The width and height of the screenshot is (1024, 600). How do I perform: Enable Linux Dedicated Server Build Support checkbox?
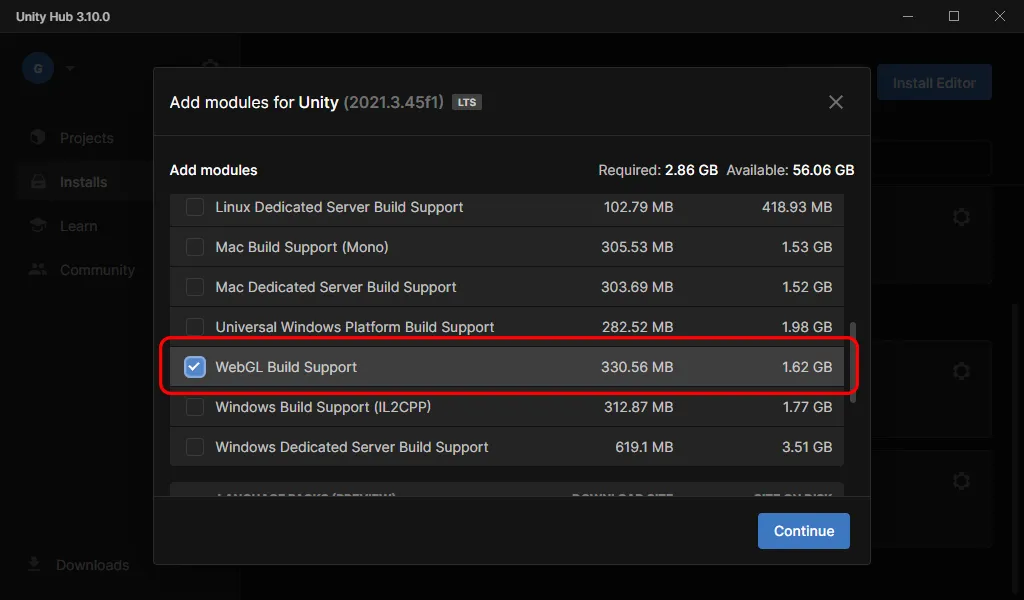point(195,207)
